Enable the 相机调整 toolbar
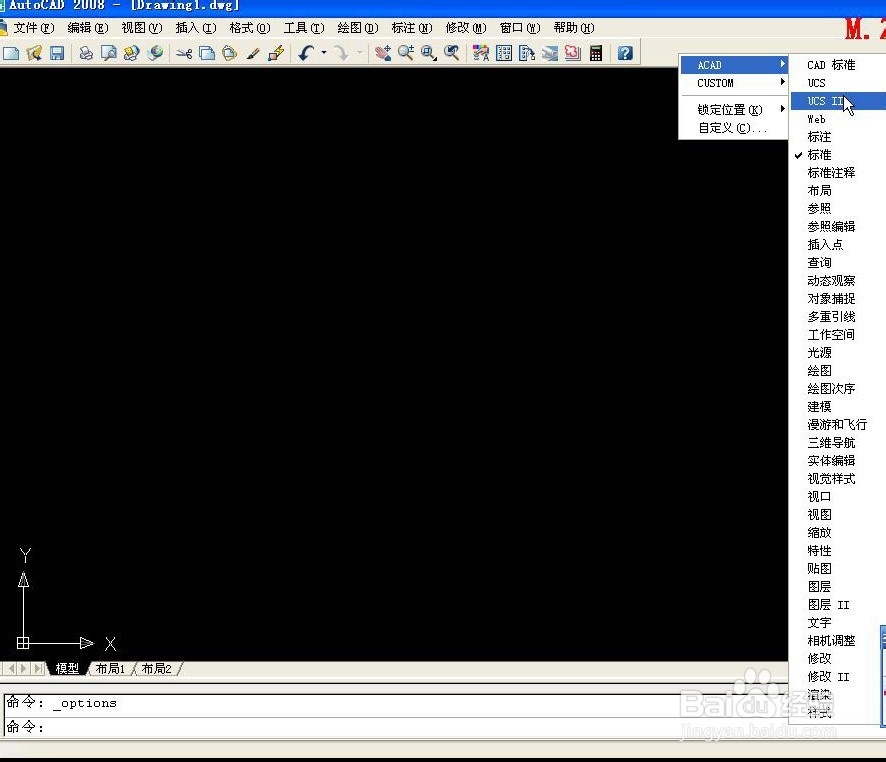This screenshot has height=762, width=886. tap(837, 641)
